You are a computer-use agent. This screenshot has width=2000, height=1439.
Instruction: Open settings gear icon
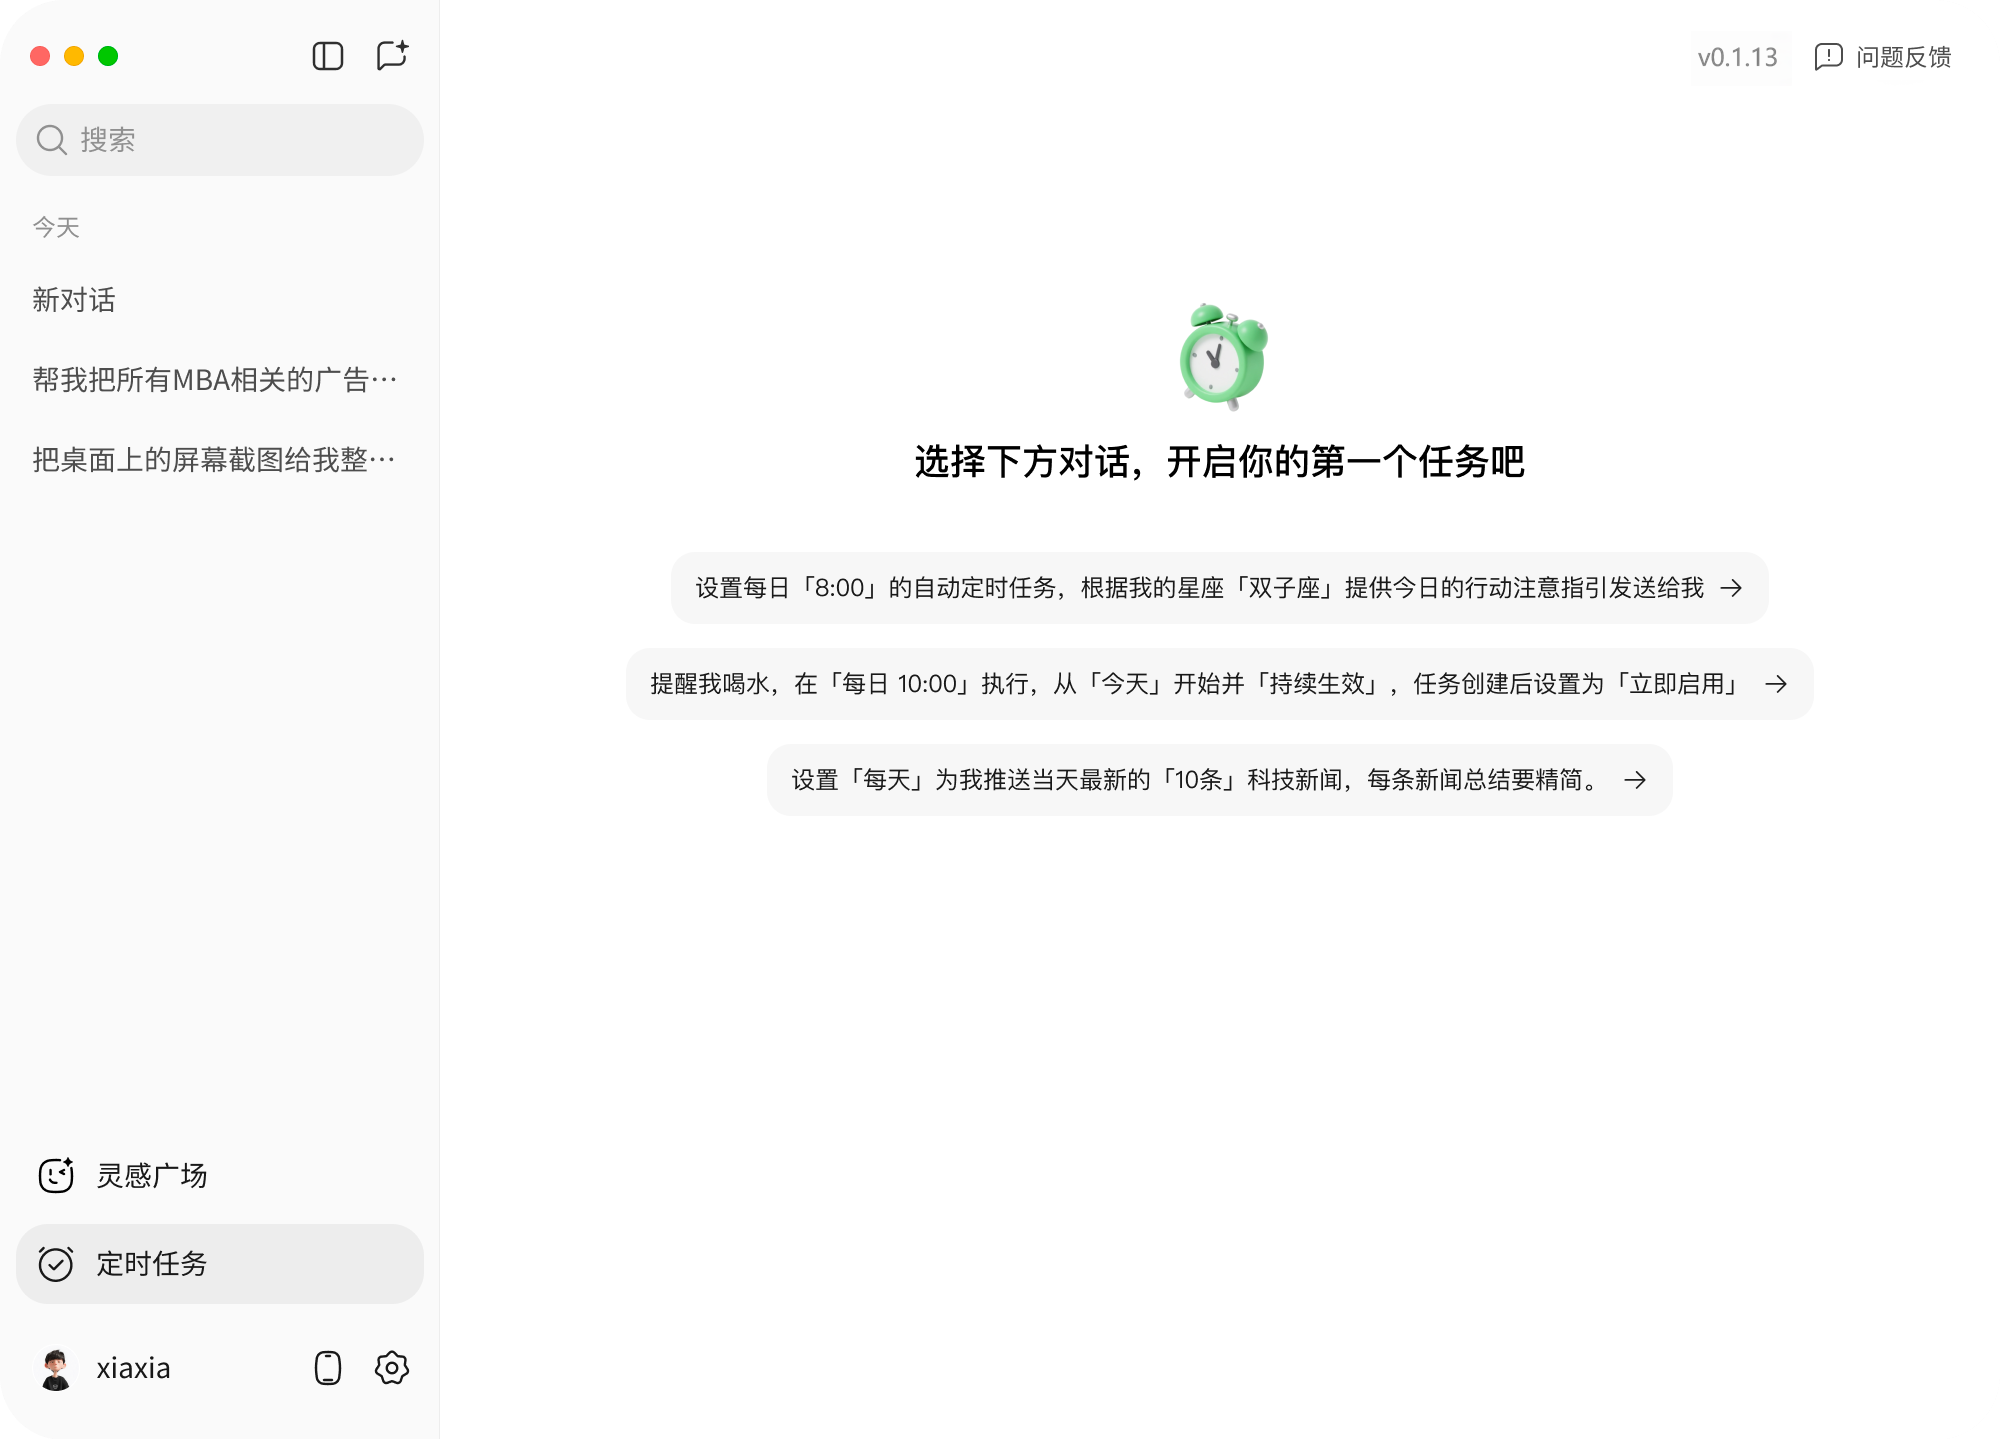click(392, 1367)
